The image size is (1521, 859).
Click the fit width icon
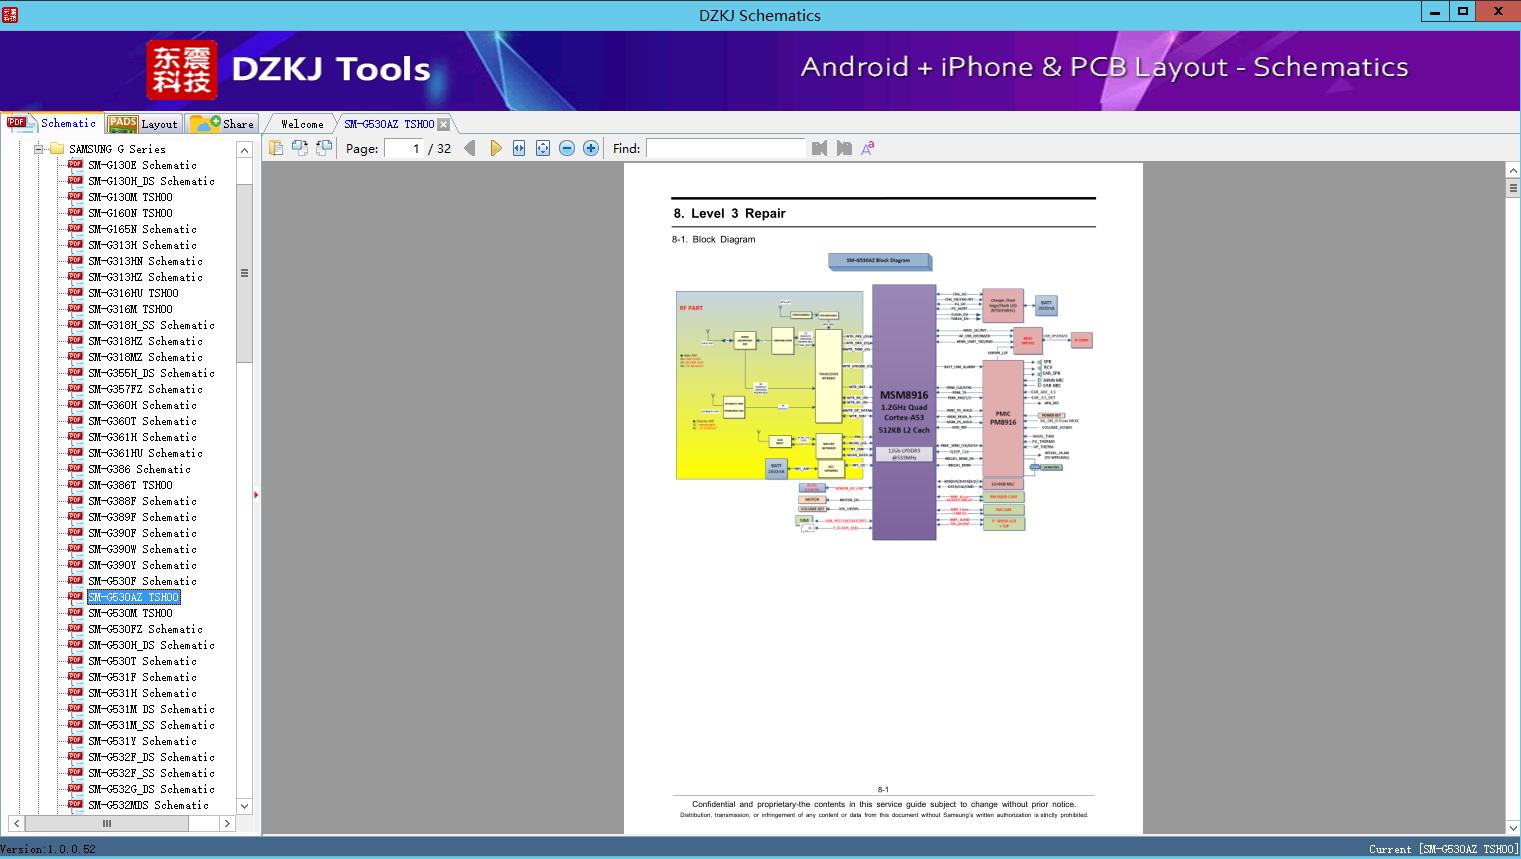519,148
